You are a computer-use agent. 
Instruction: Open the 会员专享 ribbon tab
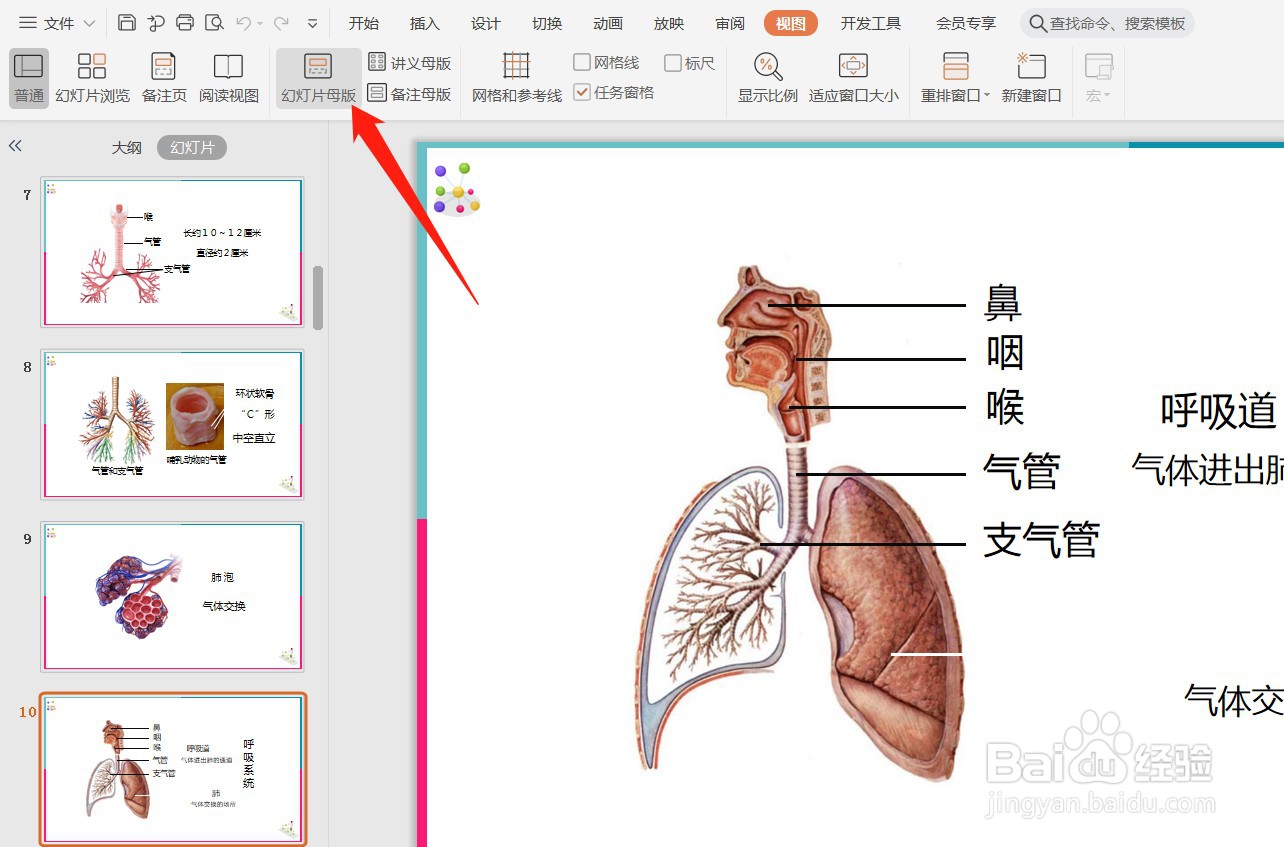click(965, 23)
